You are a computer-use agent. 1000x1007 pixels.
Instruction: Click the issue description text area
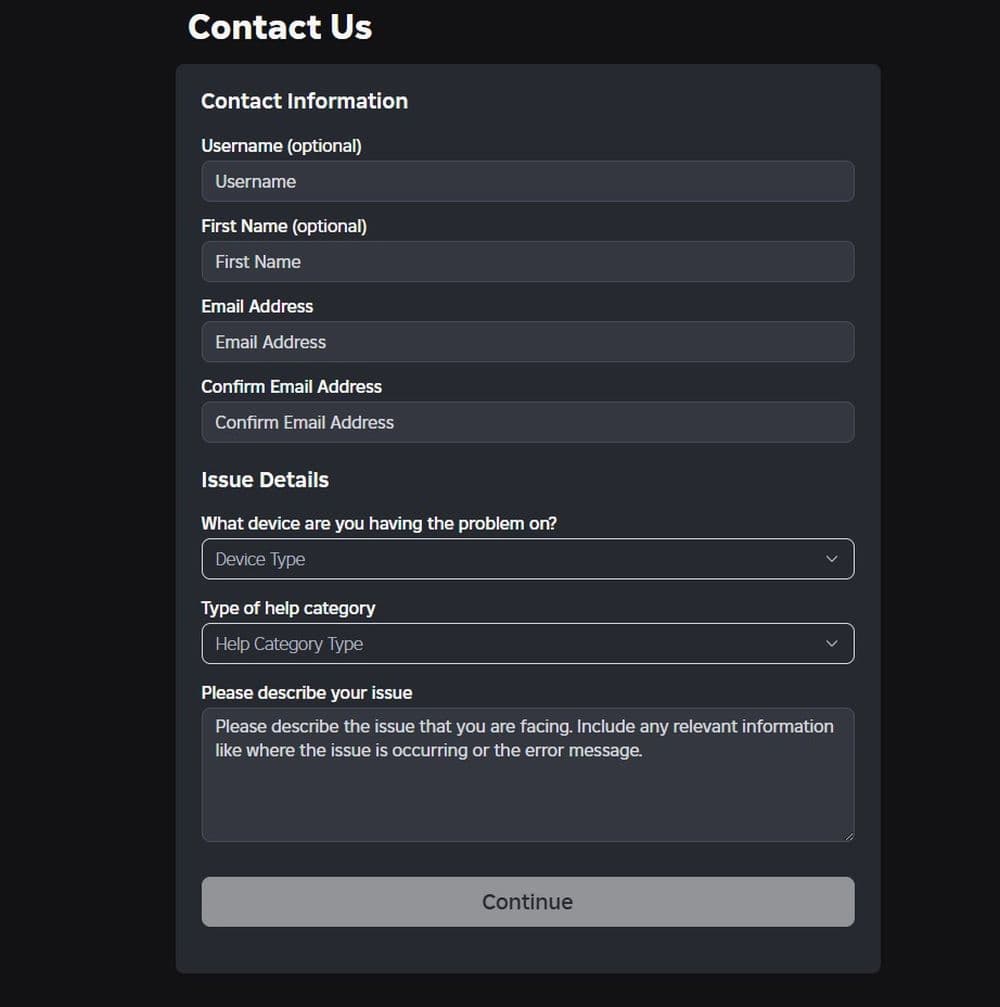(x=527, y=775)
